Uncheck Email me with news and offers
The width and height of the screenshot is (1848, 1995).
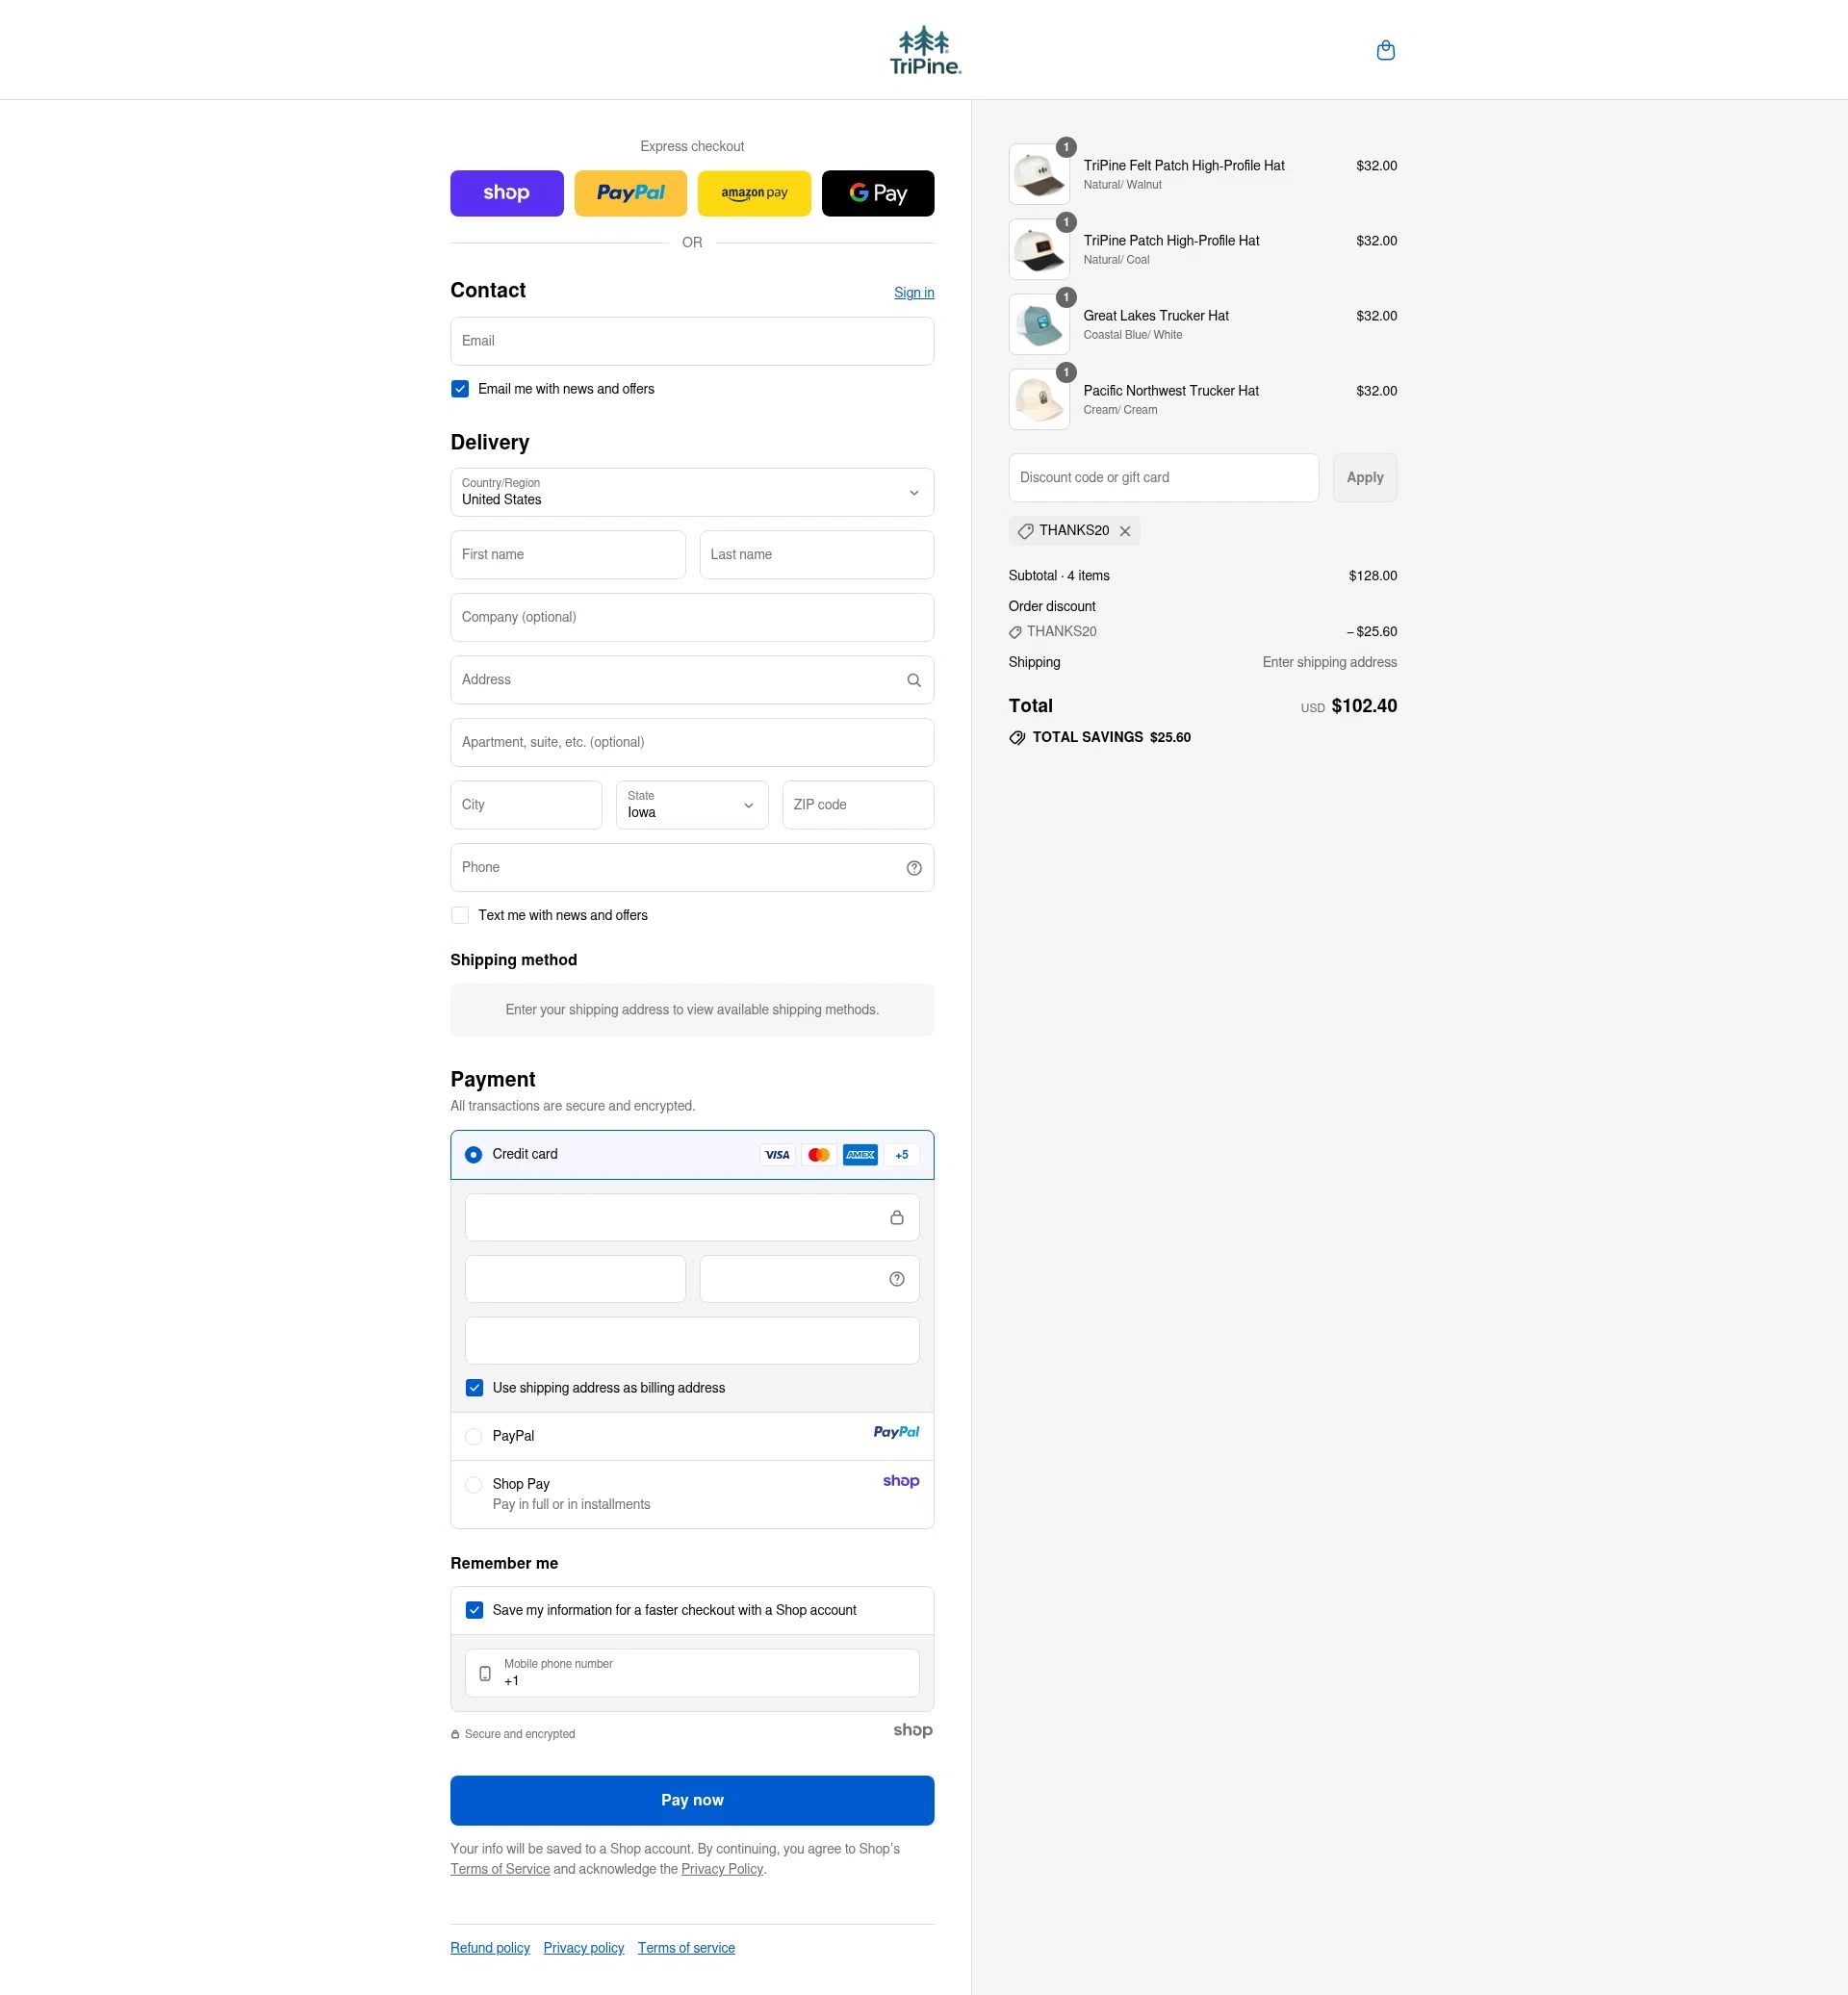tap(459, 388)
